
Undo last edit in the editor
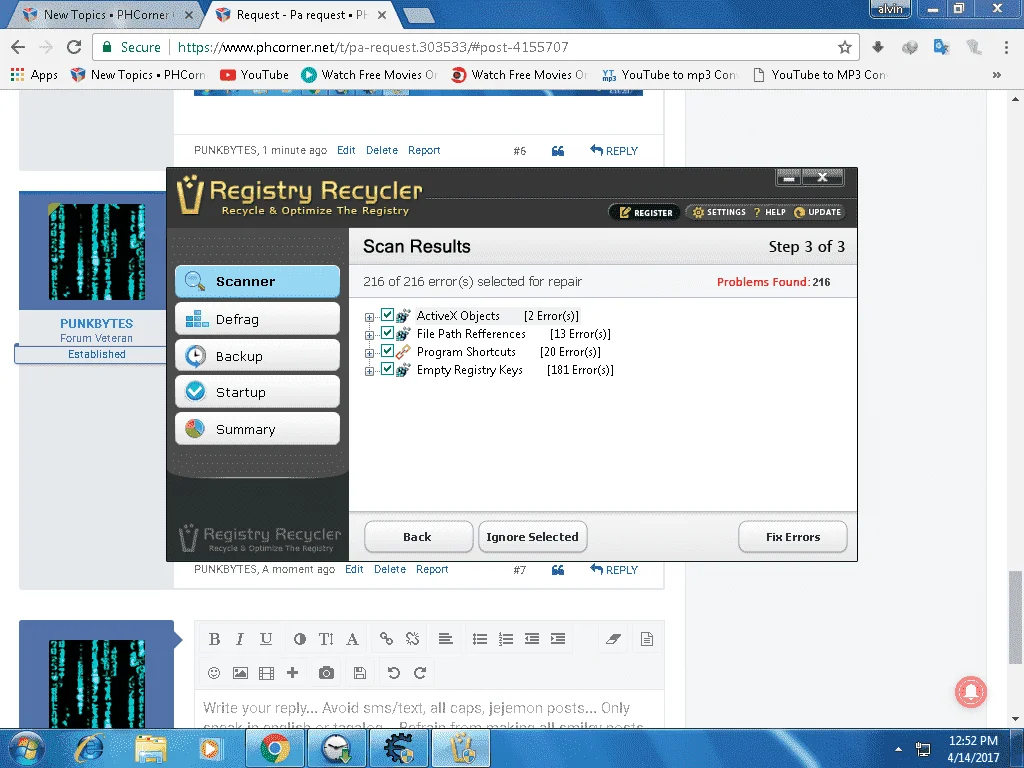click(393, 673)
